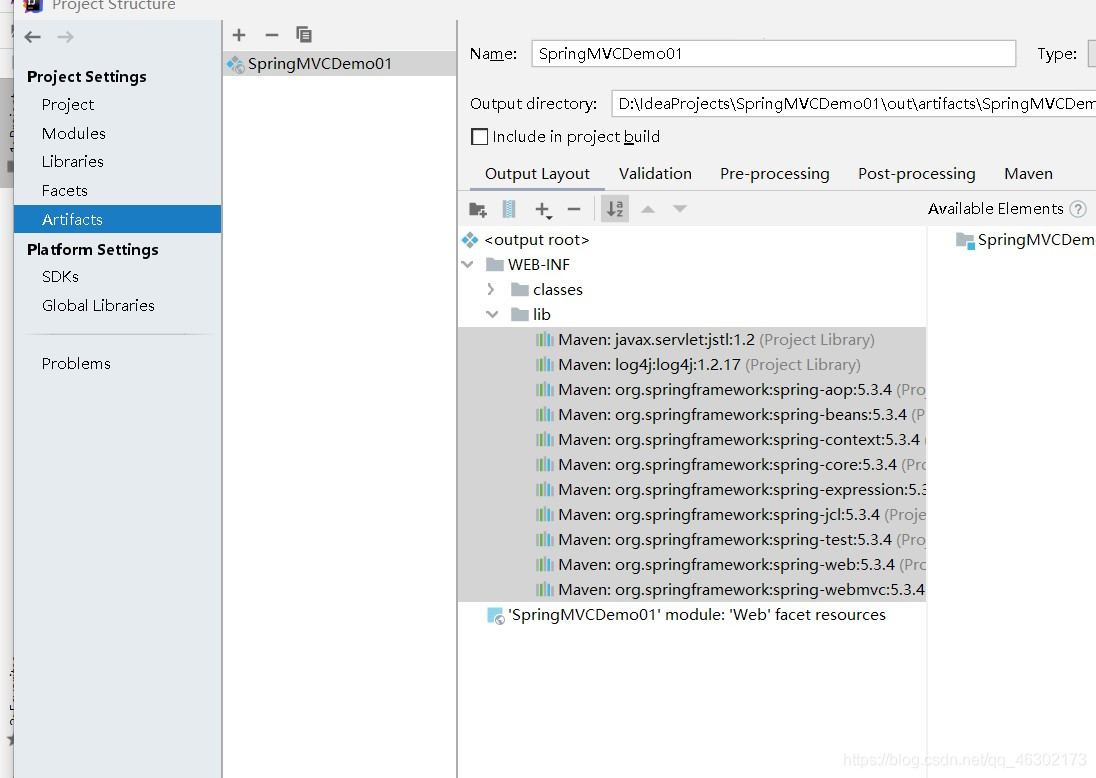The width and height of the screenshot is (1096, 778).
Task: Open Libraries settings
Action: click(x=73, y=162)
